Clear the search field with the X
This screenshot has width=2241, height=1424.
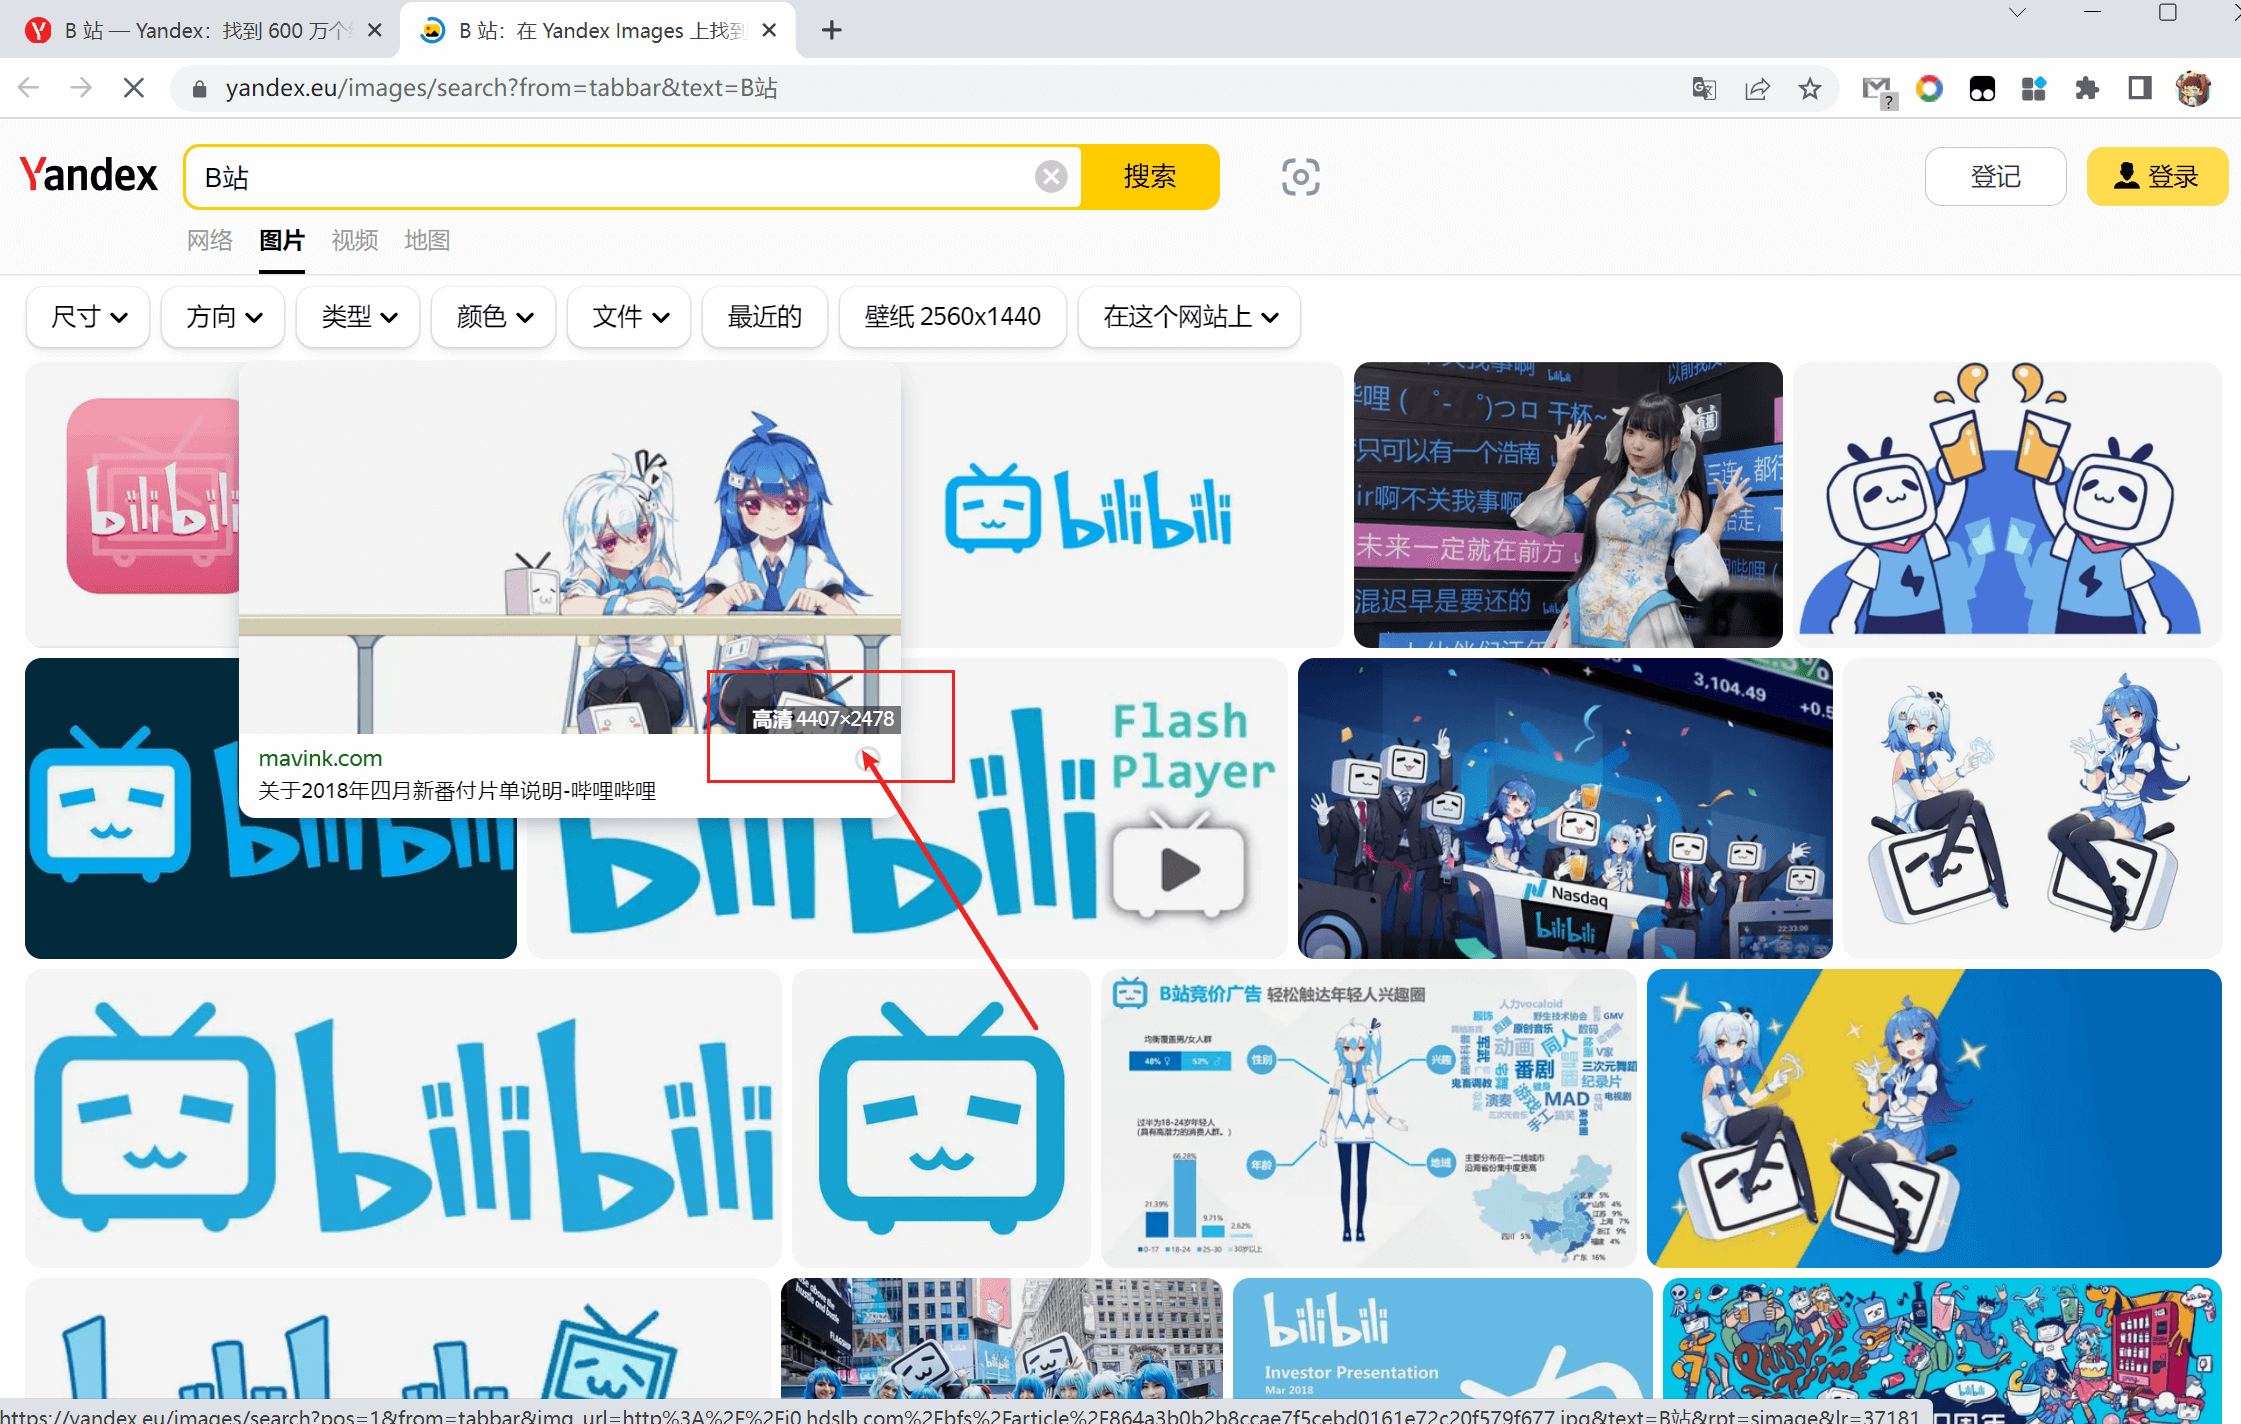(x=1051, y=176)
